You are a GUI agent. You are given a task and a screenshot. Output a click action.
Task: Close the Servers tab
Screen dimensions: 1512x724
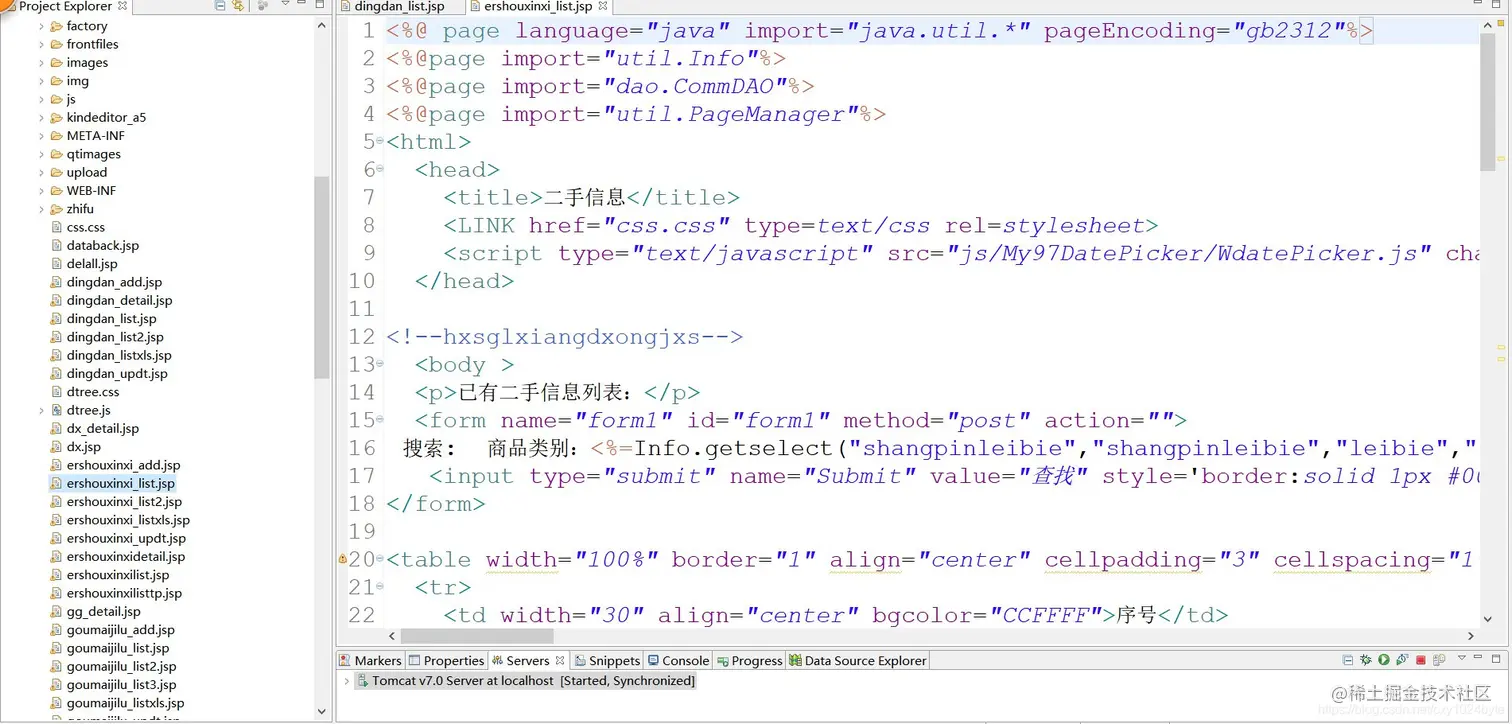(x=560, y=660)
